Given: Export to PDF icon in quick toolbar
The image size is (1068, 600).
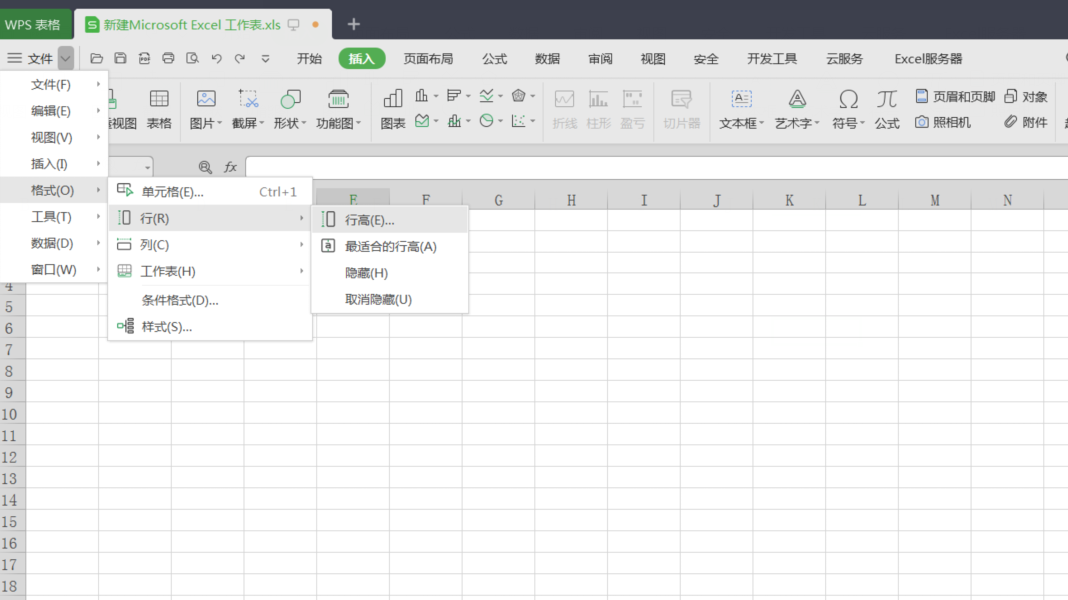Looking at the screenshot, I should coord(144,59).
